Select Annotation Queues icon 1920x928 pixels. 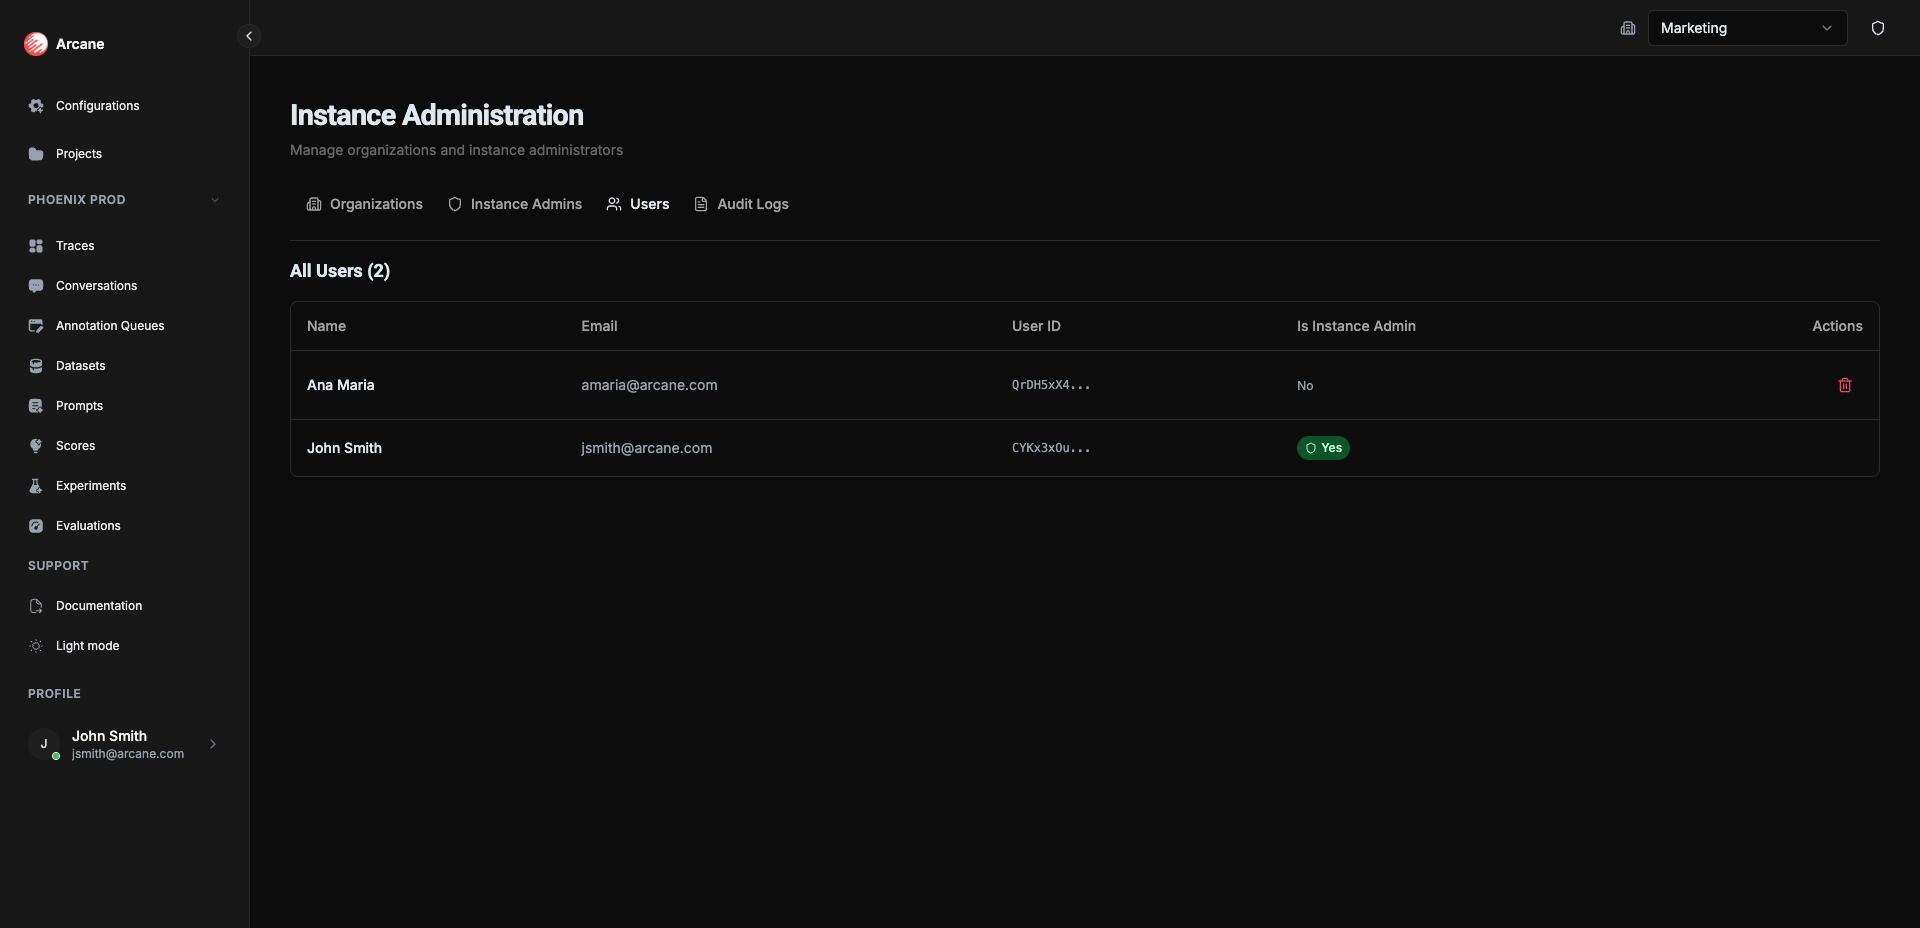[36, 325]
